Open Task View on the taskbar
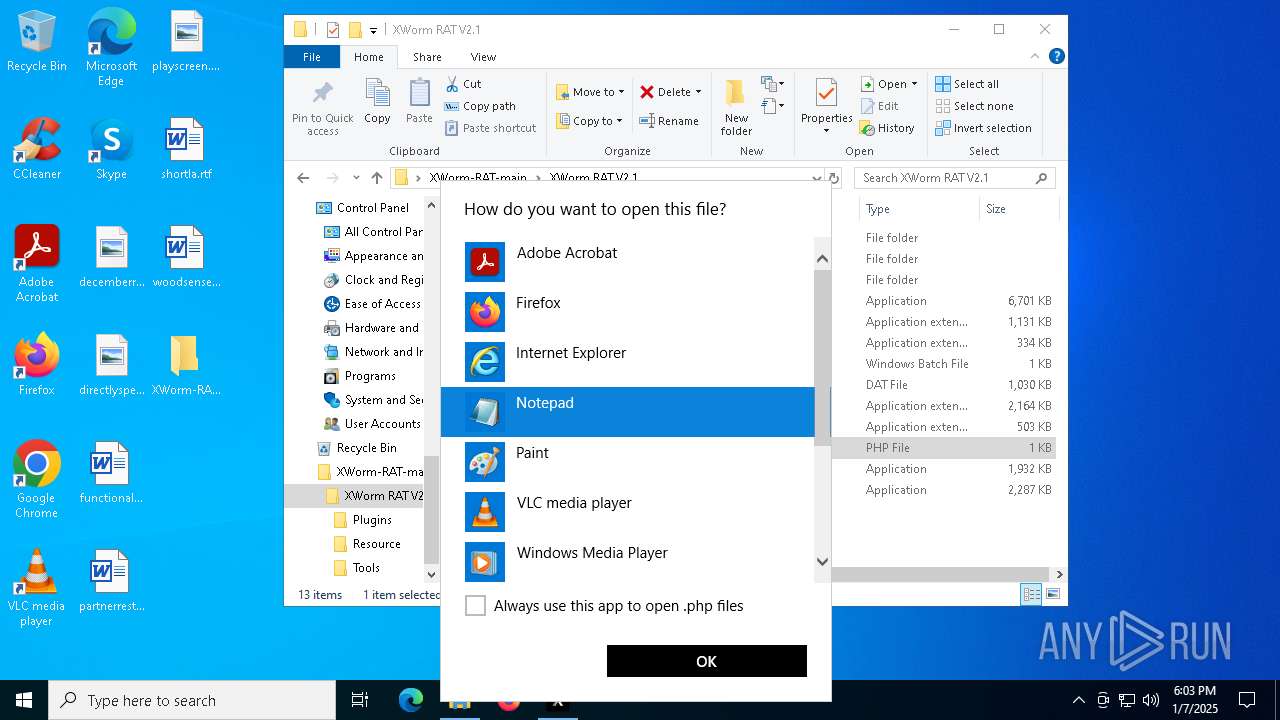 (360, 700)
